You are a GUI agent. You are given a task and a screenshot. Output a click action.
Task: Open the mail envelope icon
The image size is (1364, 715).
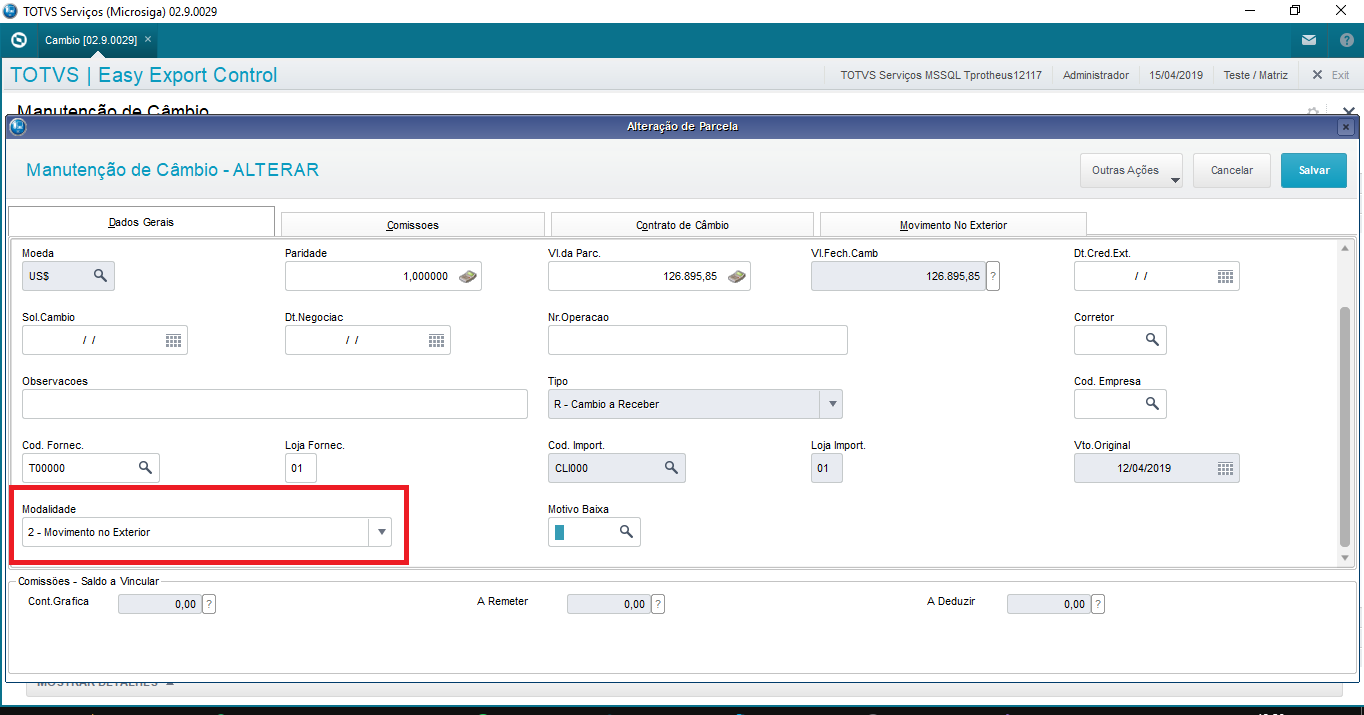point(1309,41)
